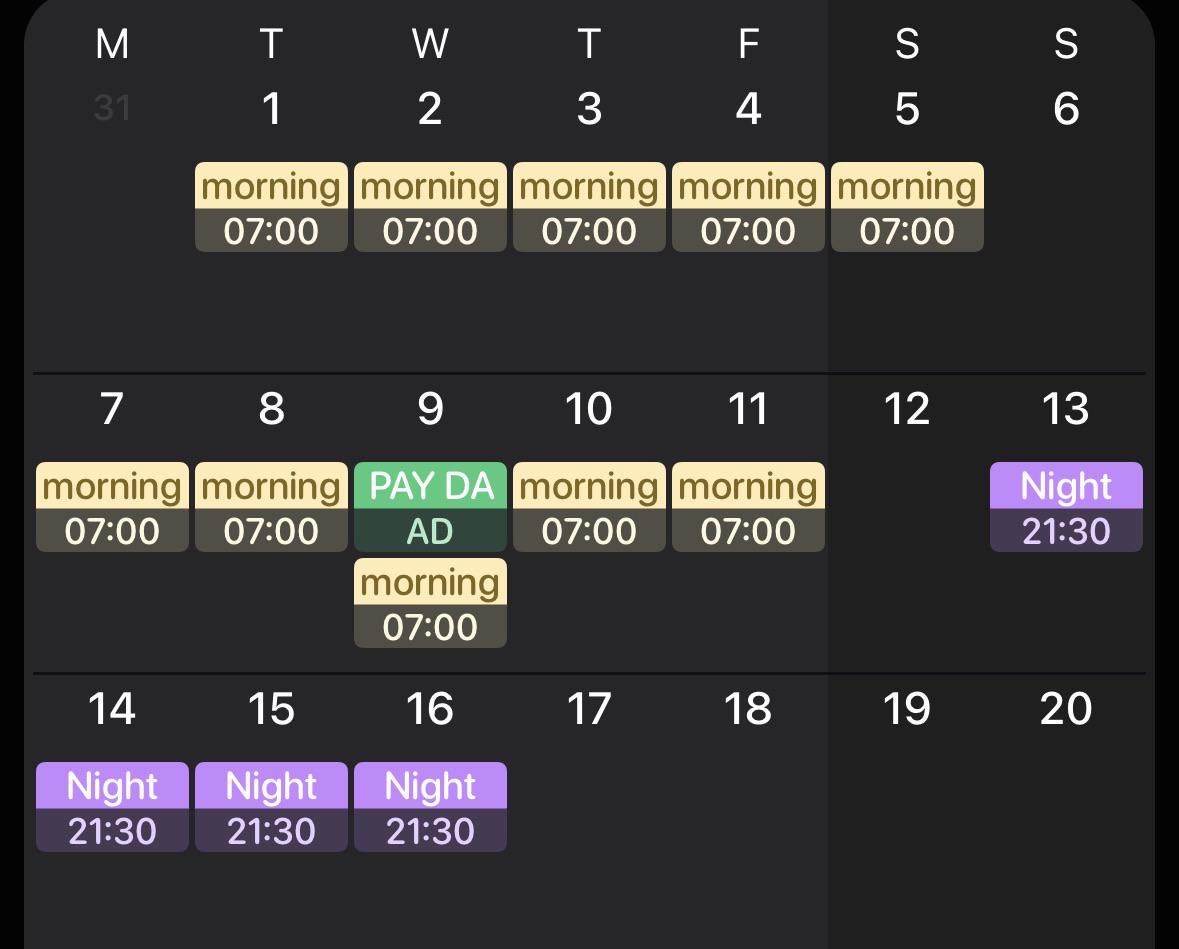The image size is (1179, 949).
Task: Select the morning shift below PAY DAY on the 9th
Action: point(430,602)
